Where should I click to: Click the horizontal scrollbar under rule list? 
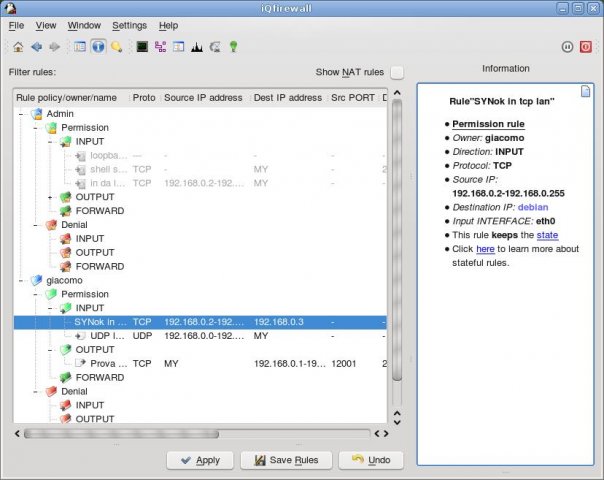pyautogui.click(x=197, y=434)
